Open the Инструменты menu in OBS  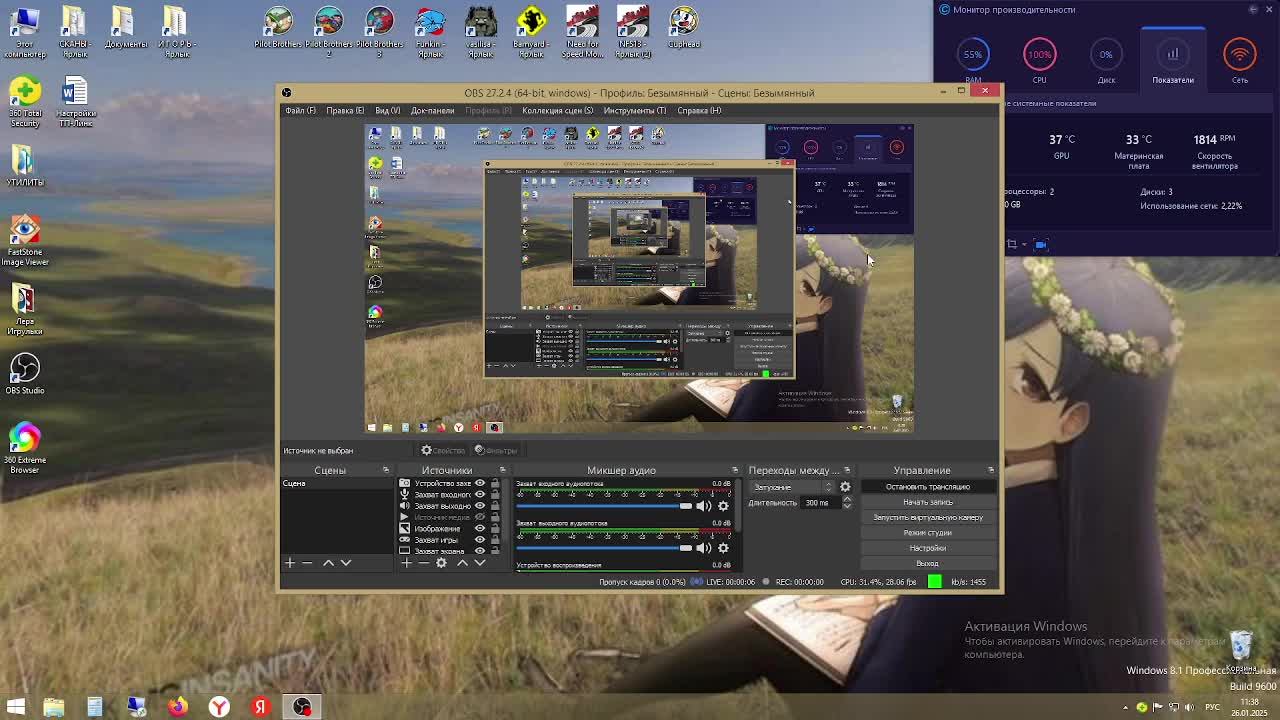[634, 110]
